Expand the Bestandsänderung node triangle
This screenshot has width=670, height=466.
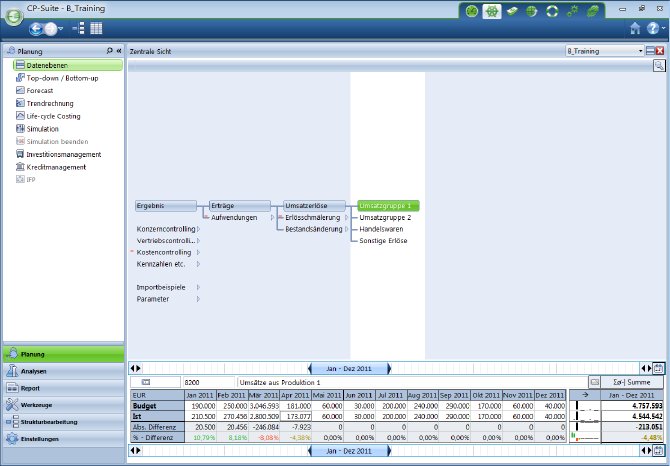click(346, 229)
